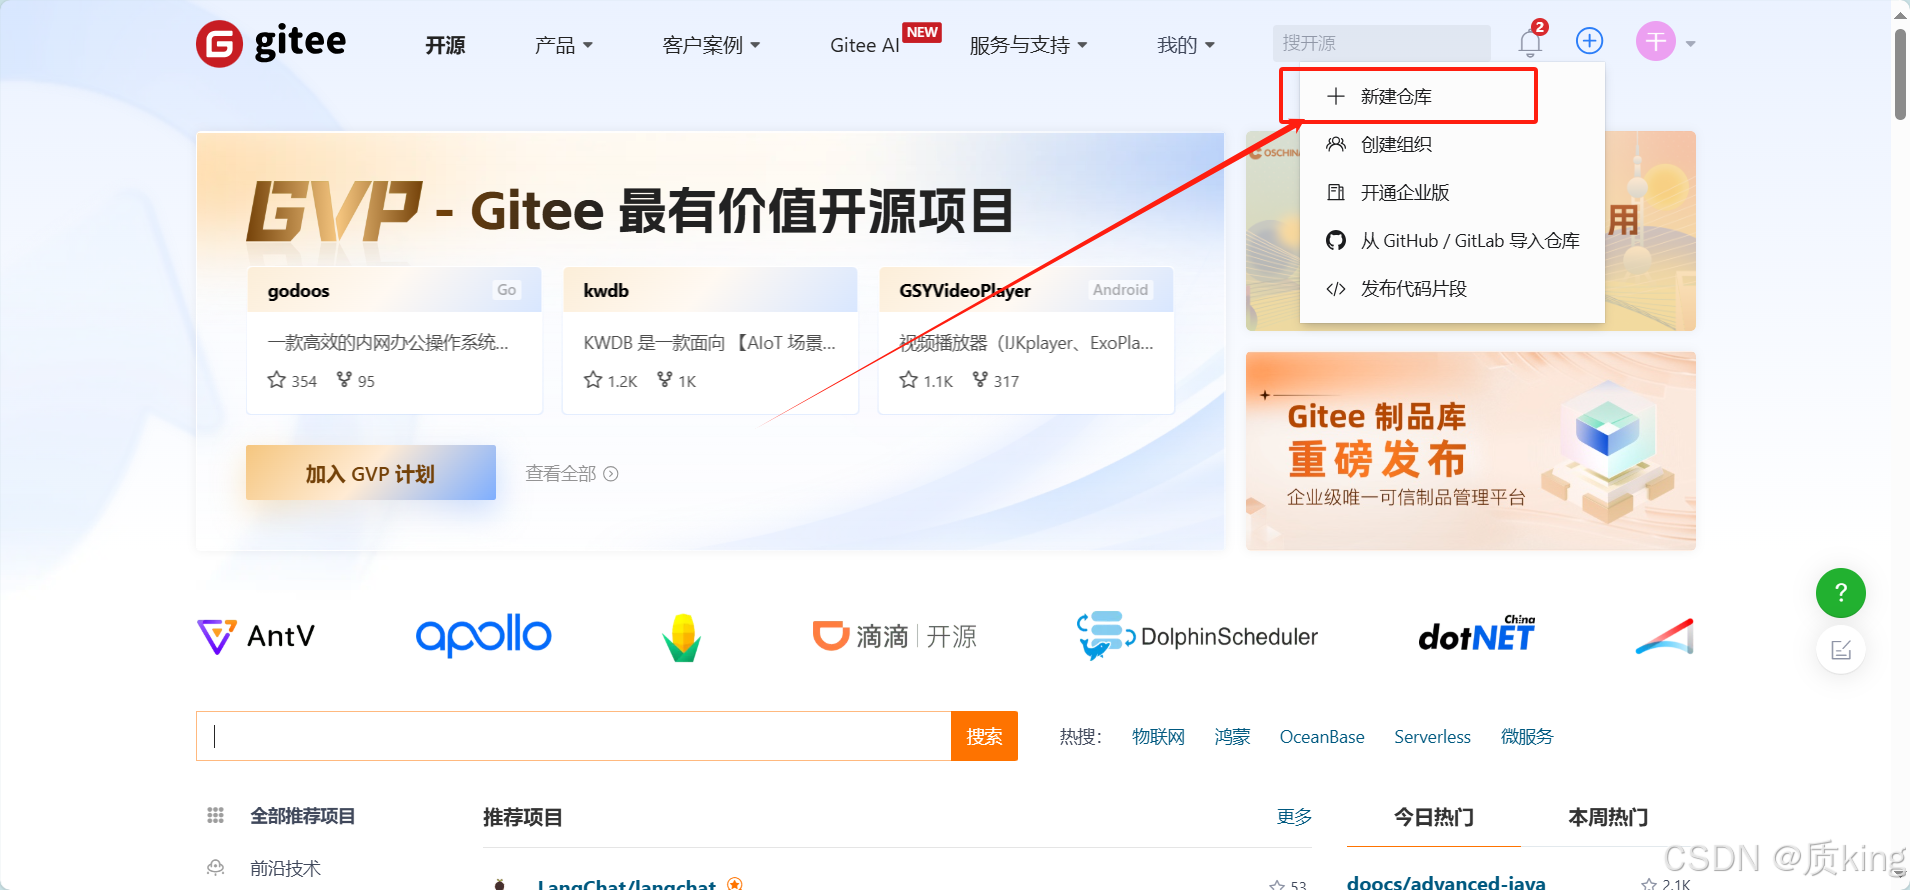Click the orange 搜索 button
The image size is (1910, 890).
[x=984, y=736]
